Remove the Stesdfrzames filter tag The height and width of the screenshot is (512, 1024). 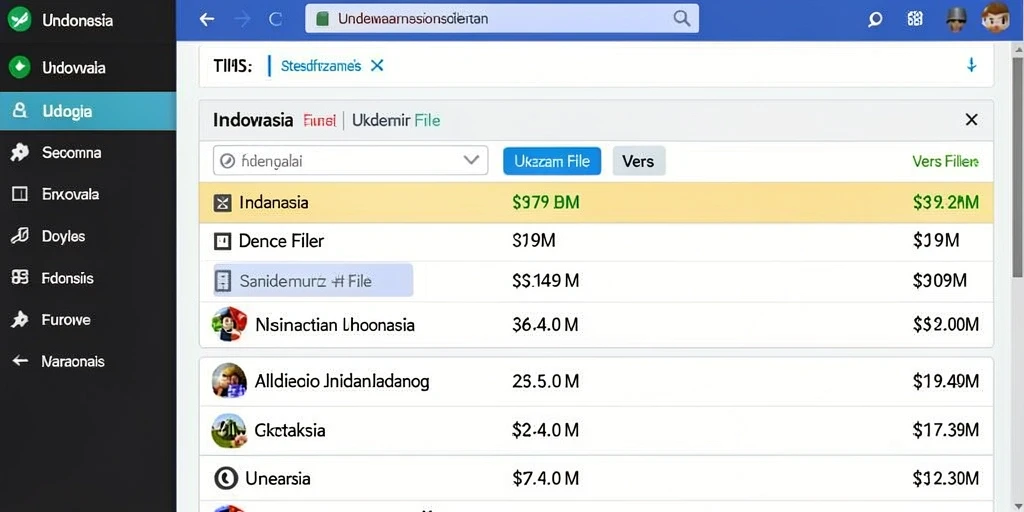tap(377, 65)
